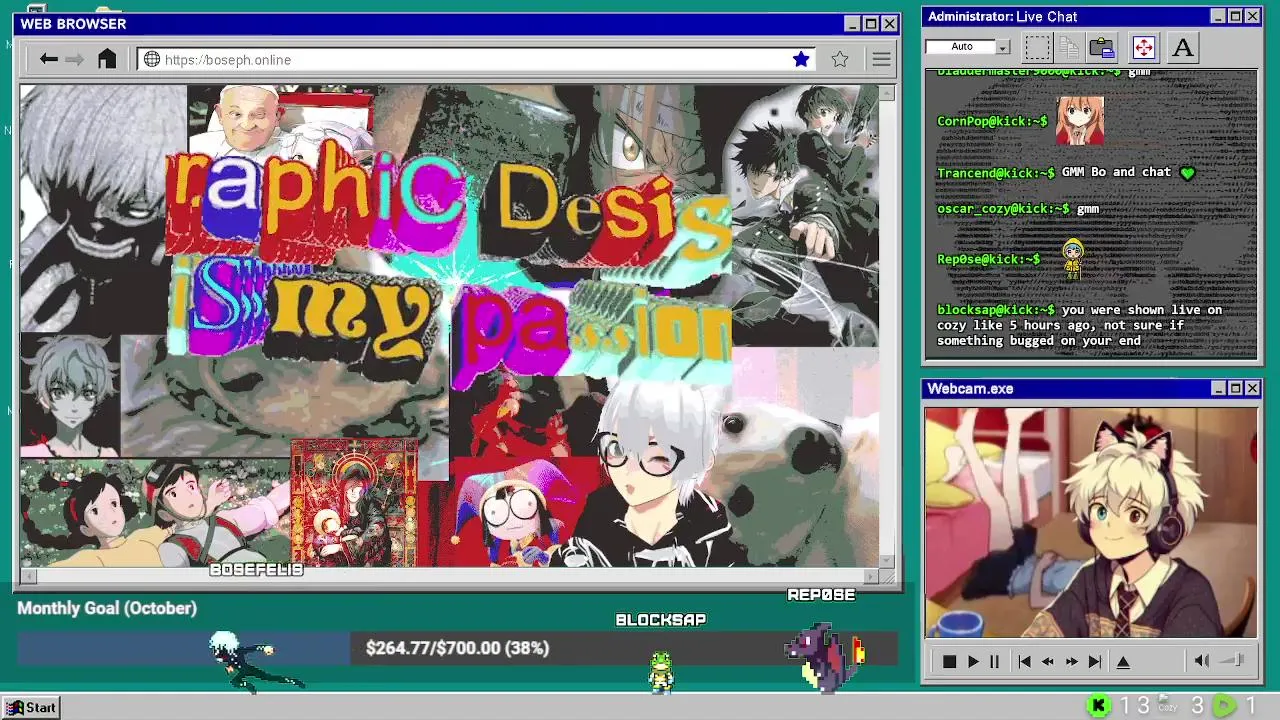Click the Cozy icon in taskbar
The width and height of the screenshot is (1280, 720).
pyautogui.click(x=1167, y=705)
